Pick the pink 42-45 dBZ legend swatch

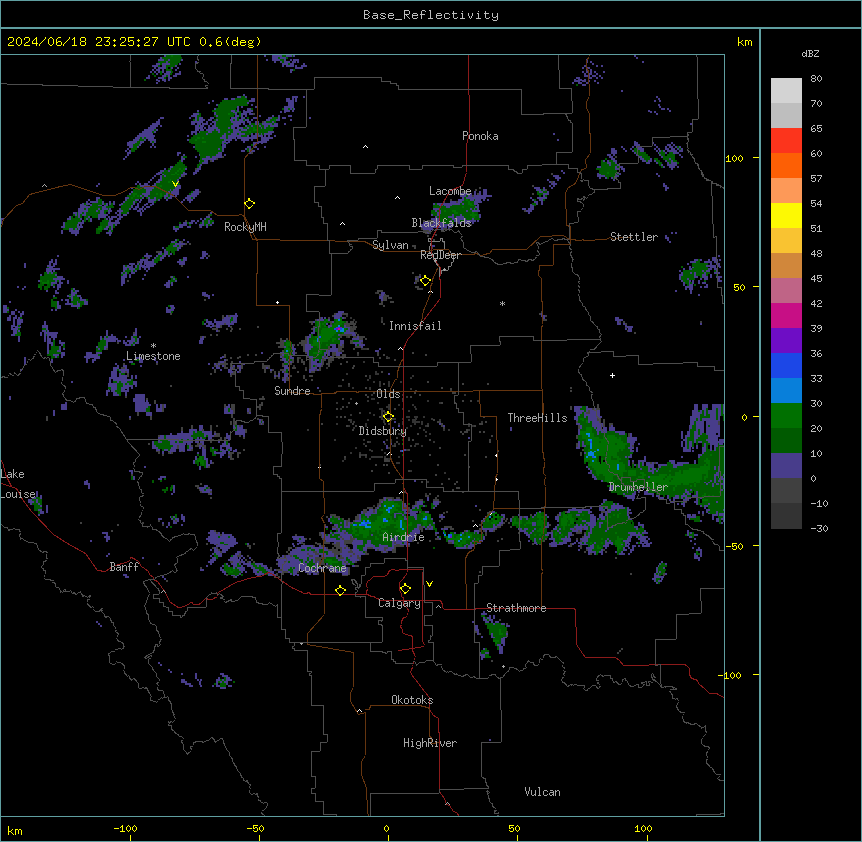point(786,290)
